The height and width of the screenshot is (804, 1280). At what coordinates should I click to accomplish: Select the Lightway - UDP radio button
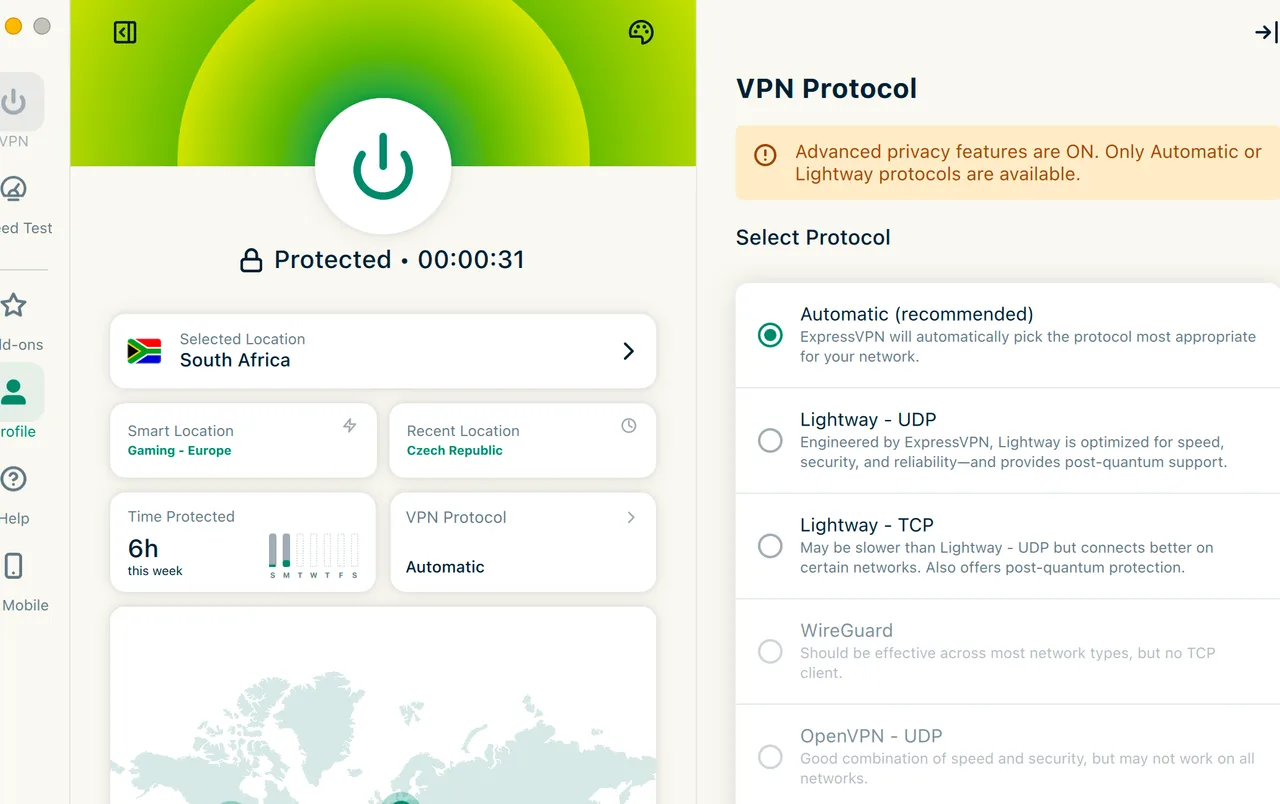click(770, 441)
